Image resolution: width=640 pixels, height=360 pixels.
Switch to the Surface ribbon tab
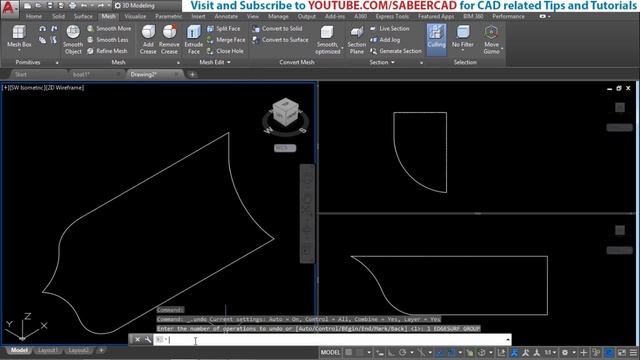coord(83,16)
